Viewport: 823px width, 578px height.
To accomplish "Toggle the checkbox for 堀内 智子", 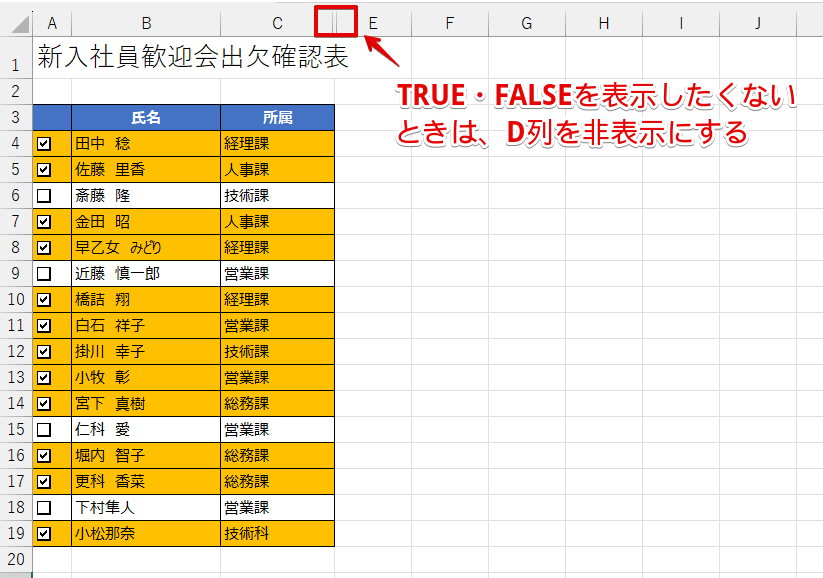I will (44, 456).
